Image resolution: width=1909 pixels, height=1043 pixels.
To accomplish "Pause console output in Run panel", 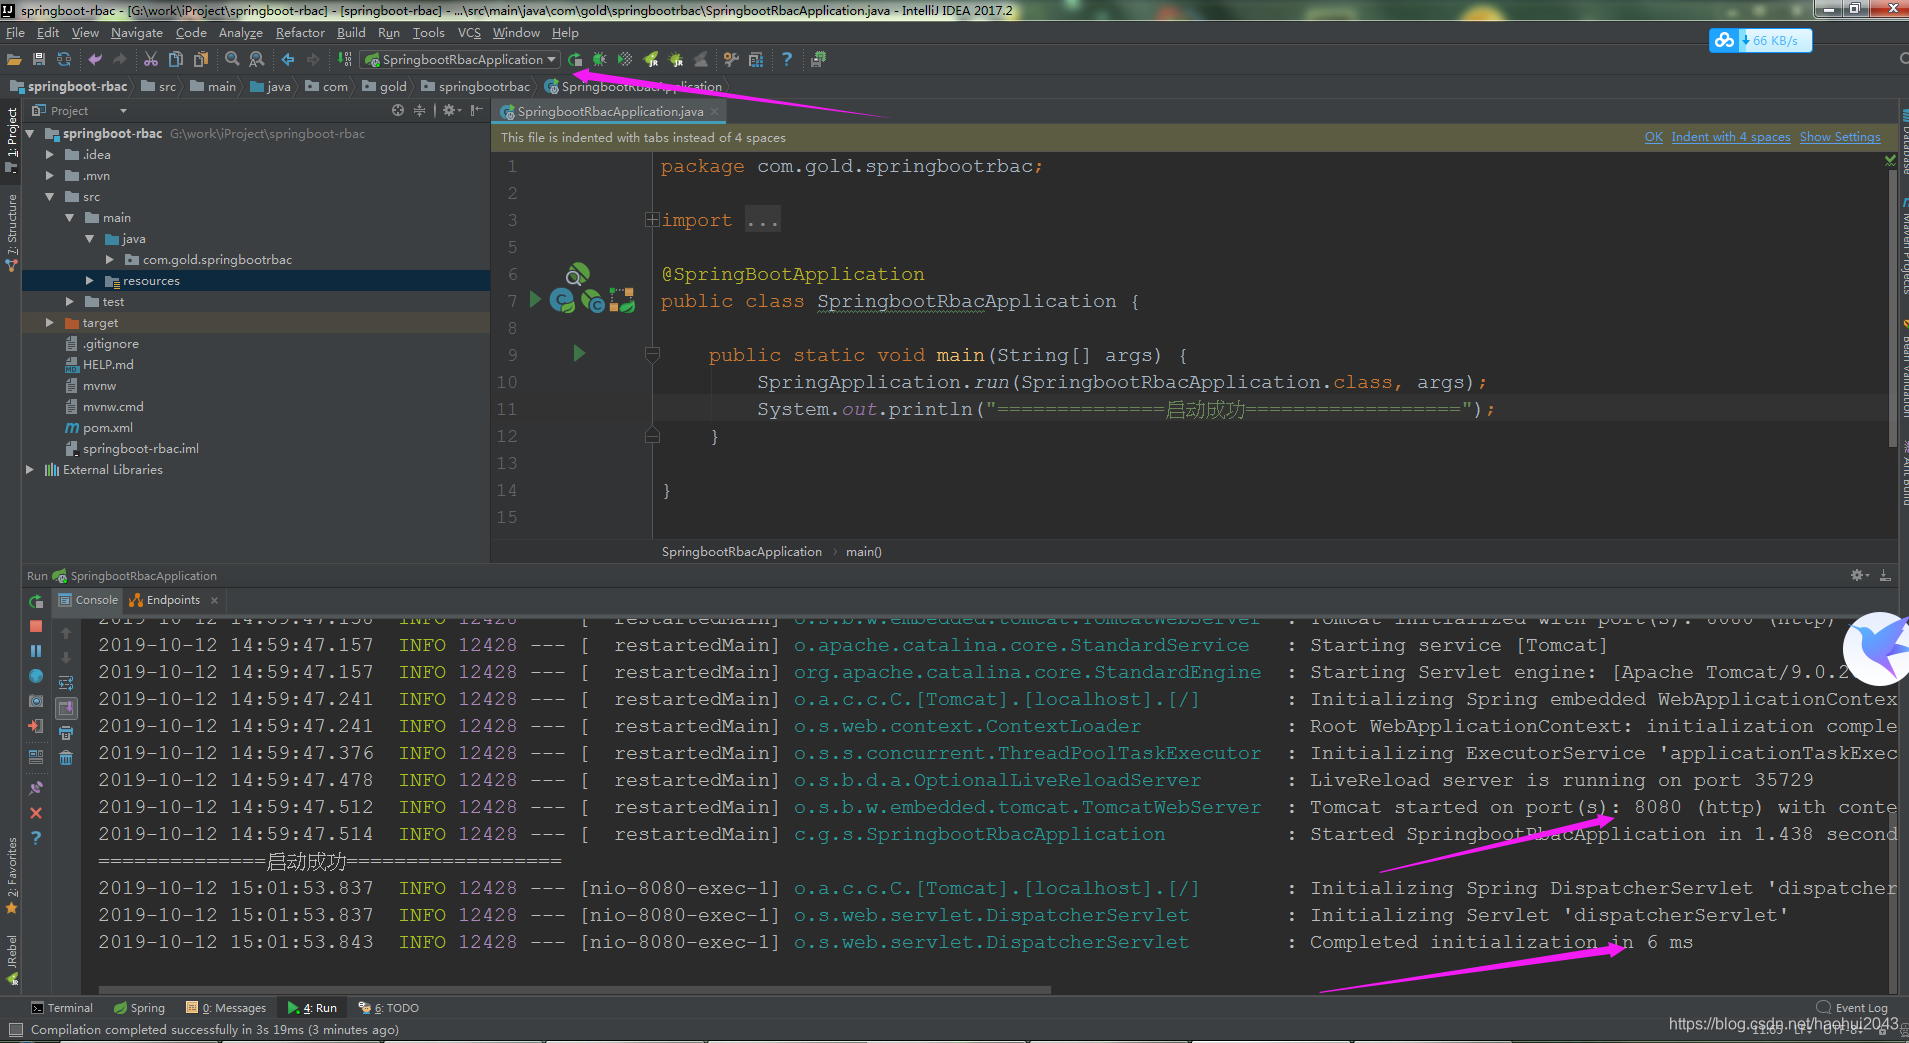I will coord(36,651).
